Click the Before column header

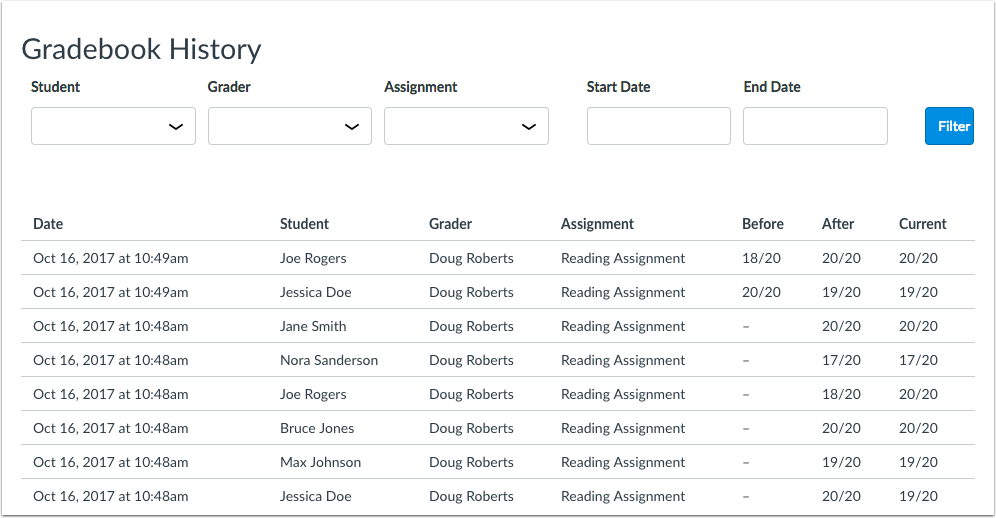tap(763, 224)
